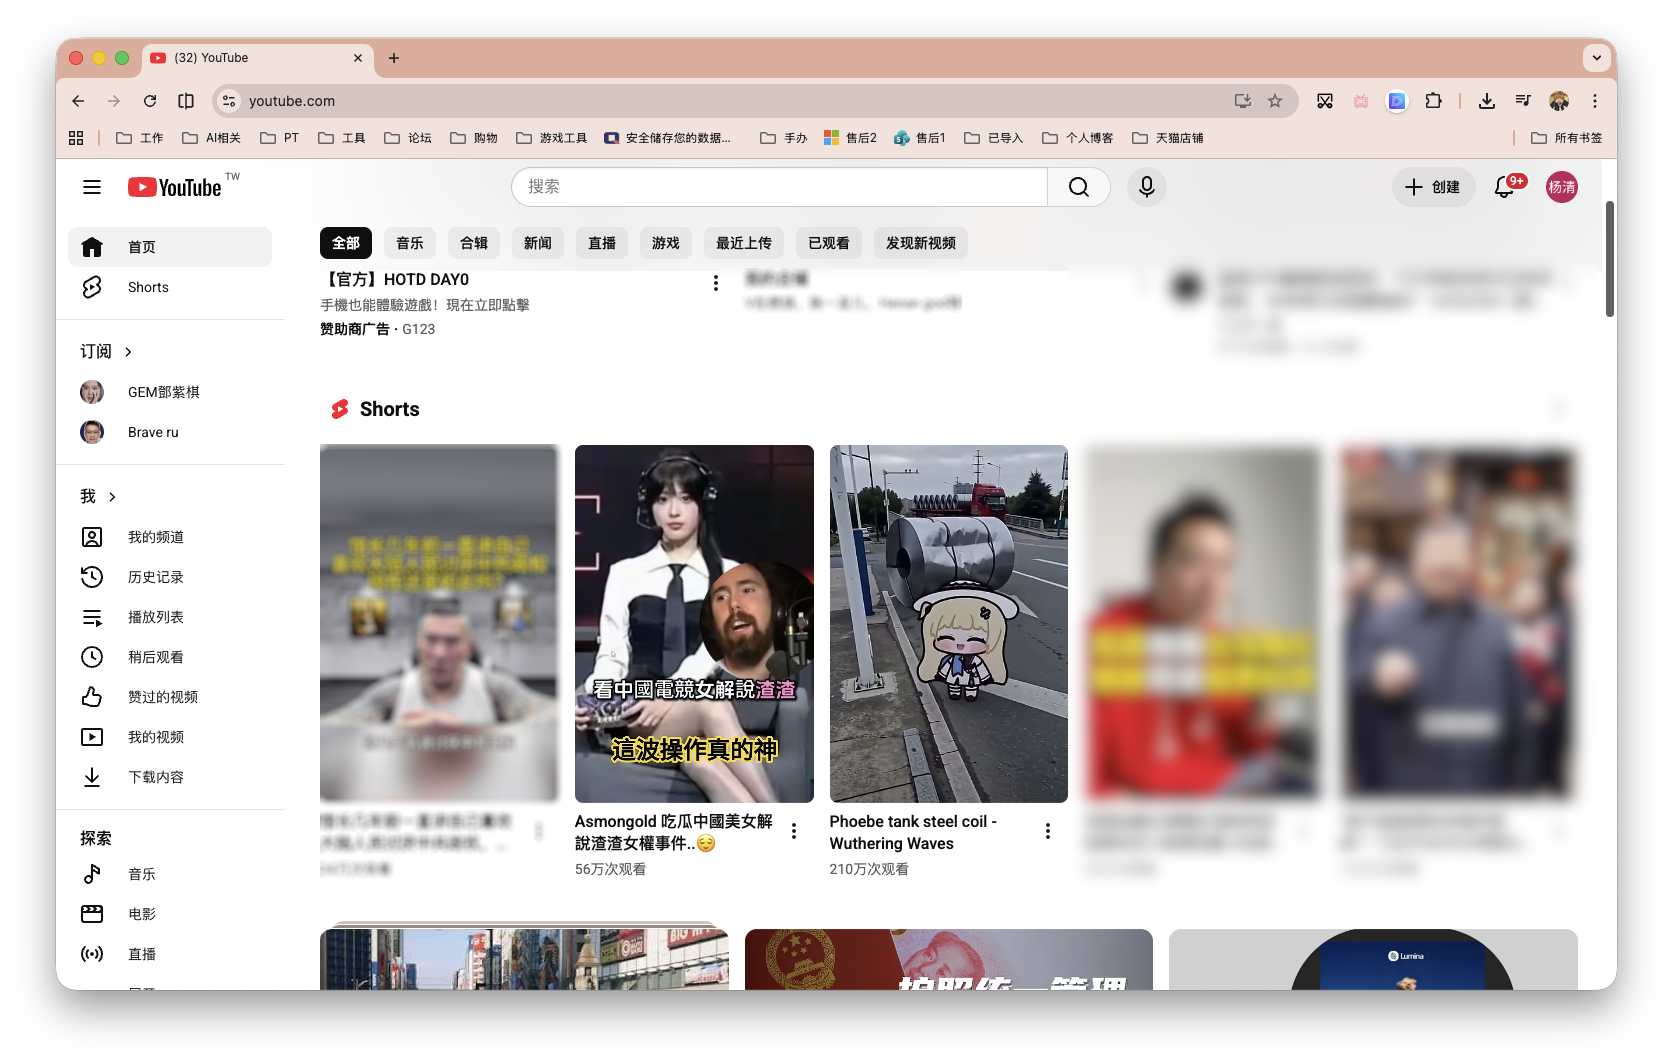Screen dimensions: 1673x1064
Task: Open the tab search dropdown arrow
Action: tap(1597, 58)
